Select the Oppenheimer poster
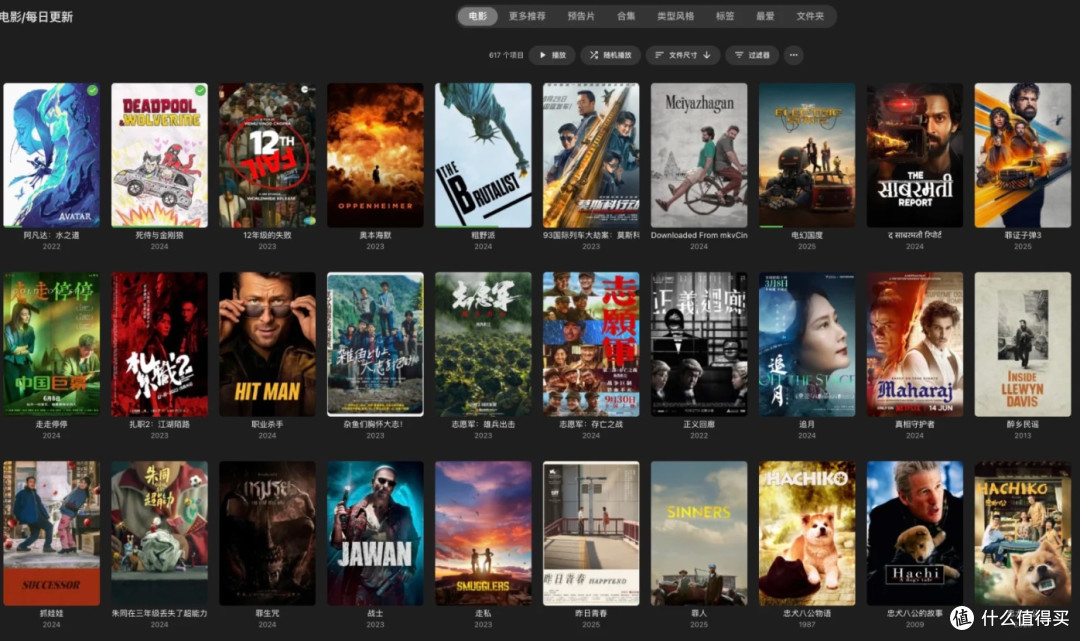Image resolution: width=1080 pixels, height=641 pixels. [x=375, y=155]
